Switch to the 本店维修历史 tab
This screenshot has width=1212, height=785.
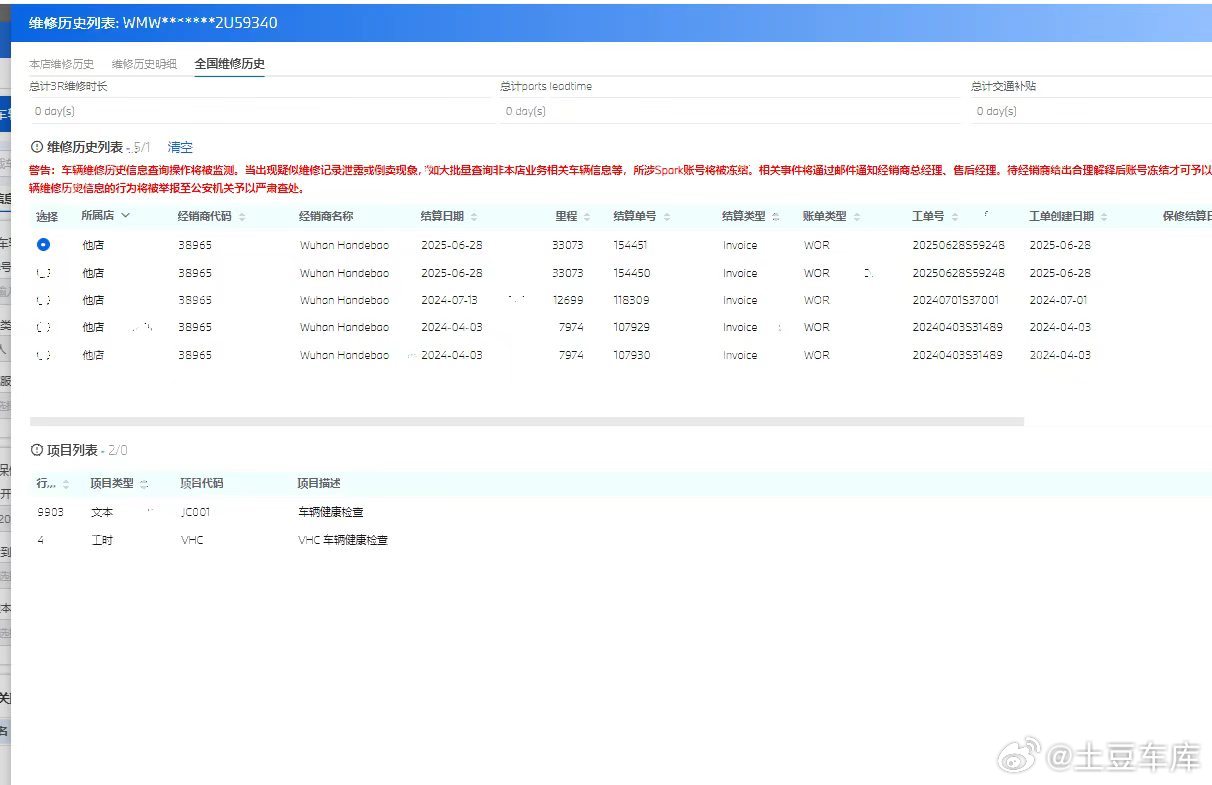61,64
